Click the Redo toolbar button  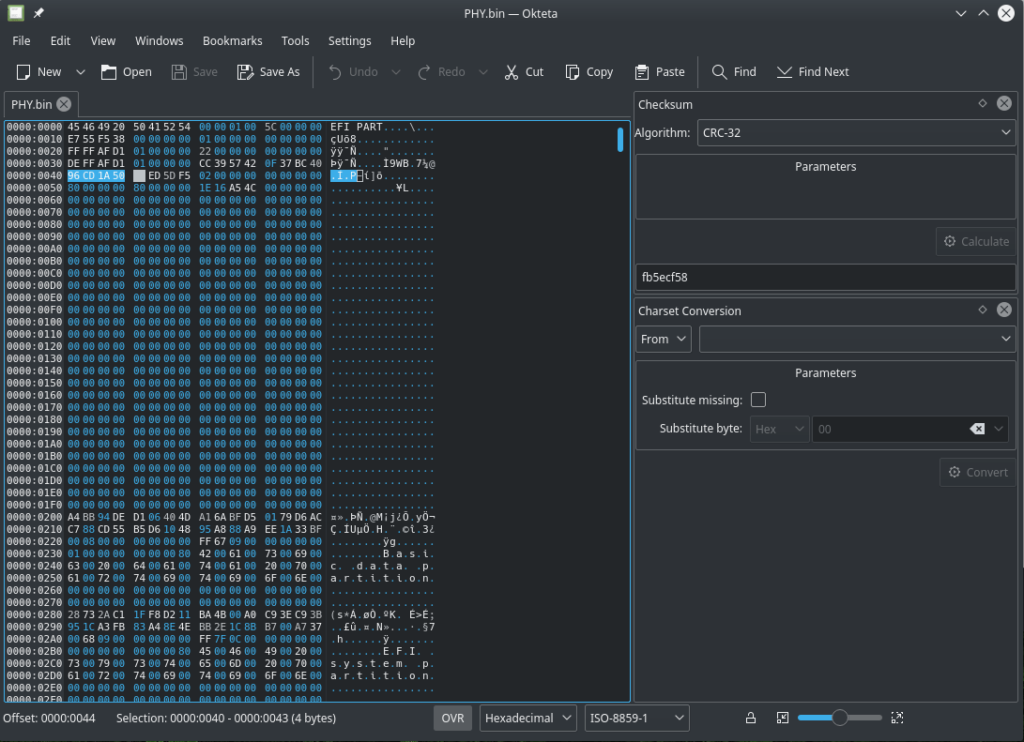tap(441, 72)
